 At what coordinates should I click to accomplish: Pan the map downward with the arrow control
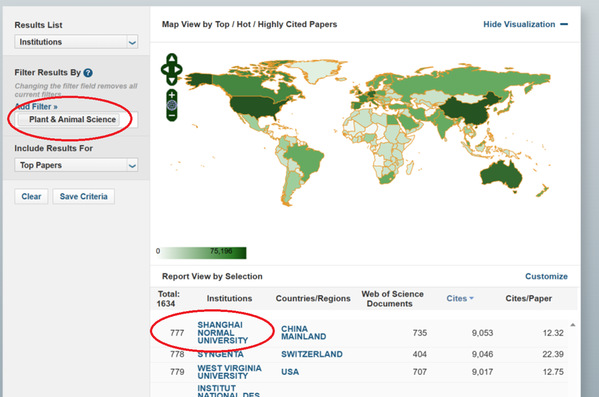click(x=172, y=80)
